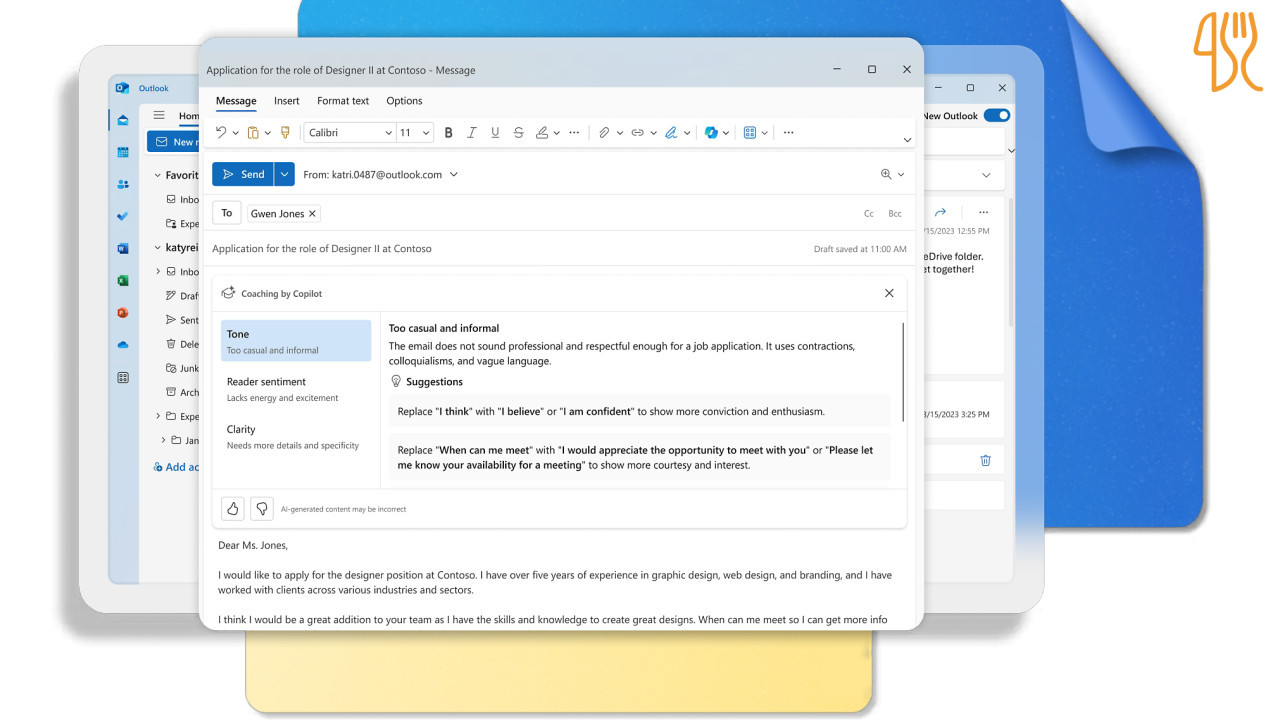Image resolution: width=1280 pixels, height=720 pixels.
Task: Click the Copilot icon in the toolbar
Action: tap(711, 132)
